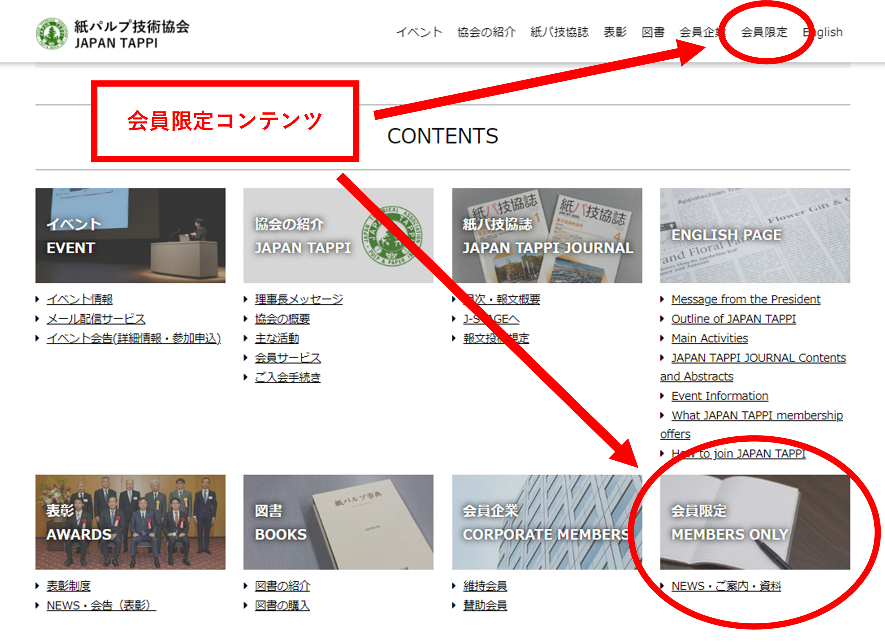Click the Message from the President link
The width and height of the screenshot is (885, 642).
coord(746,299)
